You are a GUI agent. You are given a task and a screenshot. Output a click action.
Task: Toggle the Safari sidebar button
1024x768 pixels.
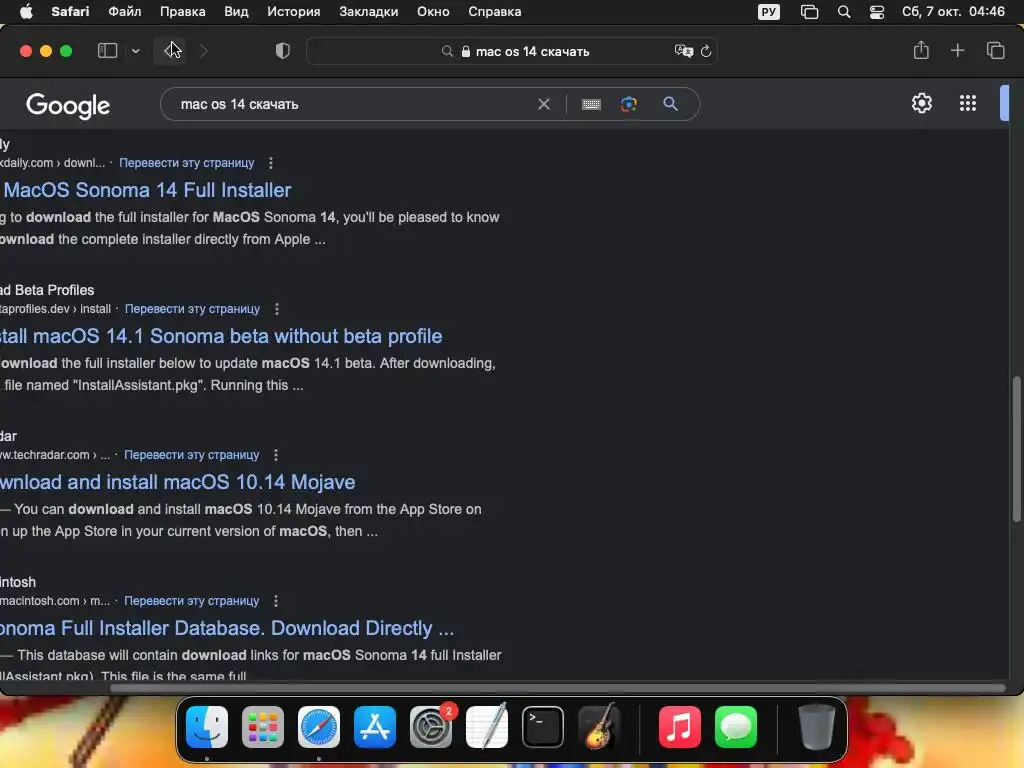107,51
